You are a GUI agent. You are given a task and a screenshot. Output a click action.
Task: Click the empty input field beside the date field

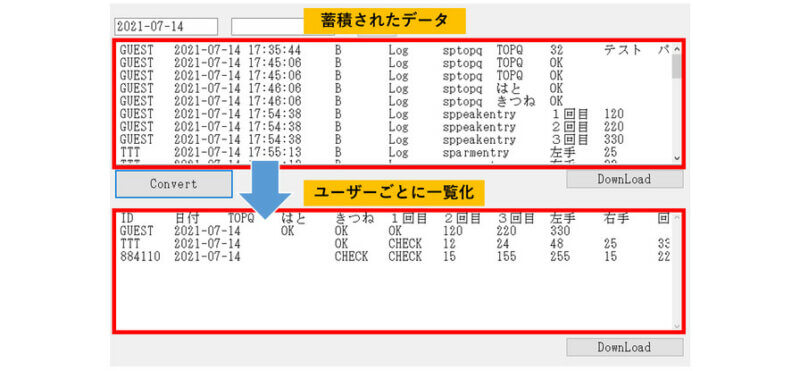click(x=267, y=27)
